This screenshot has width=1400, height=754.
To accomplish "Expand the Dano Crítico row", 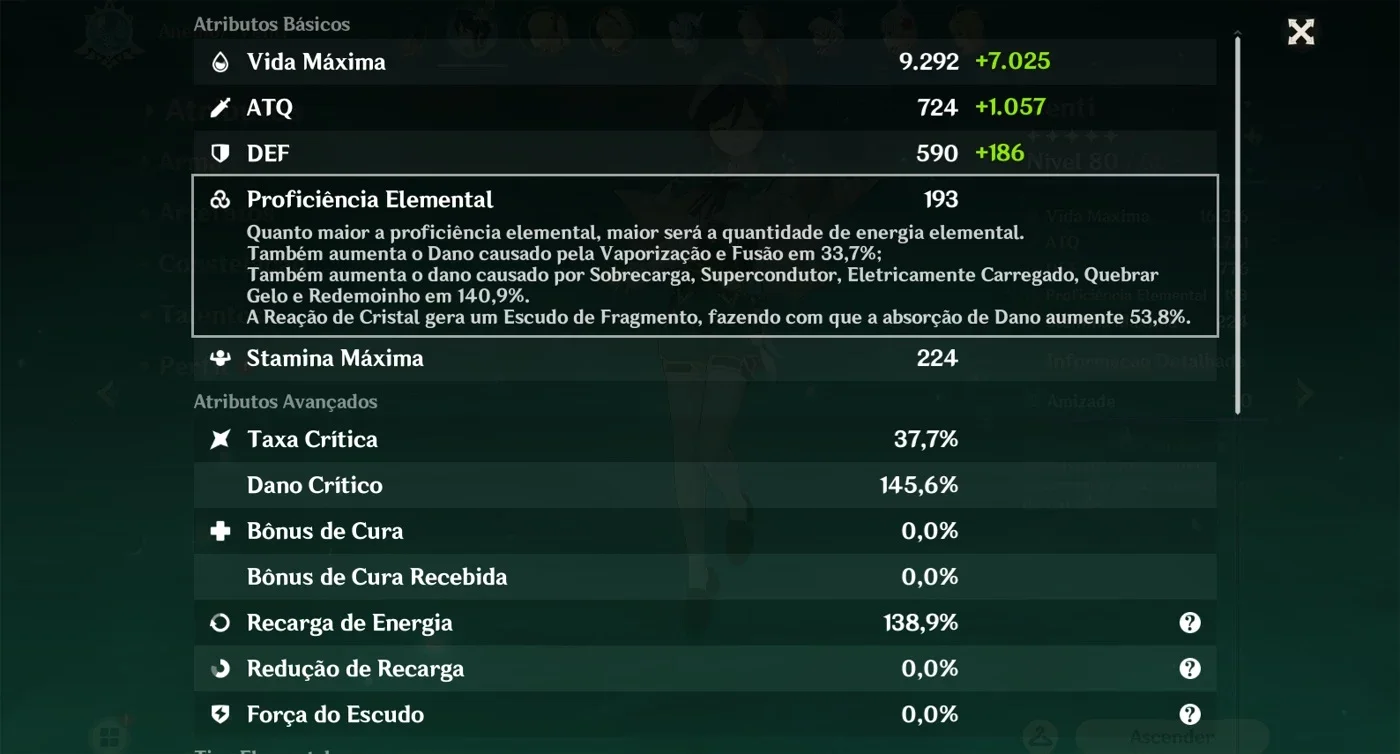I will [705, 485].
